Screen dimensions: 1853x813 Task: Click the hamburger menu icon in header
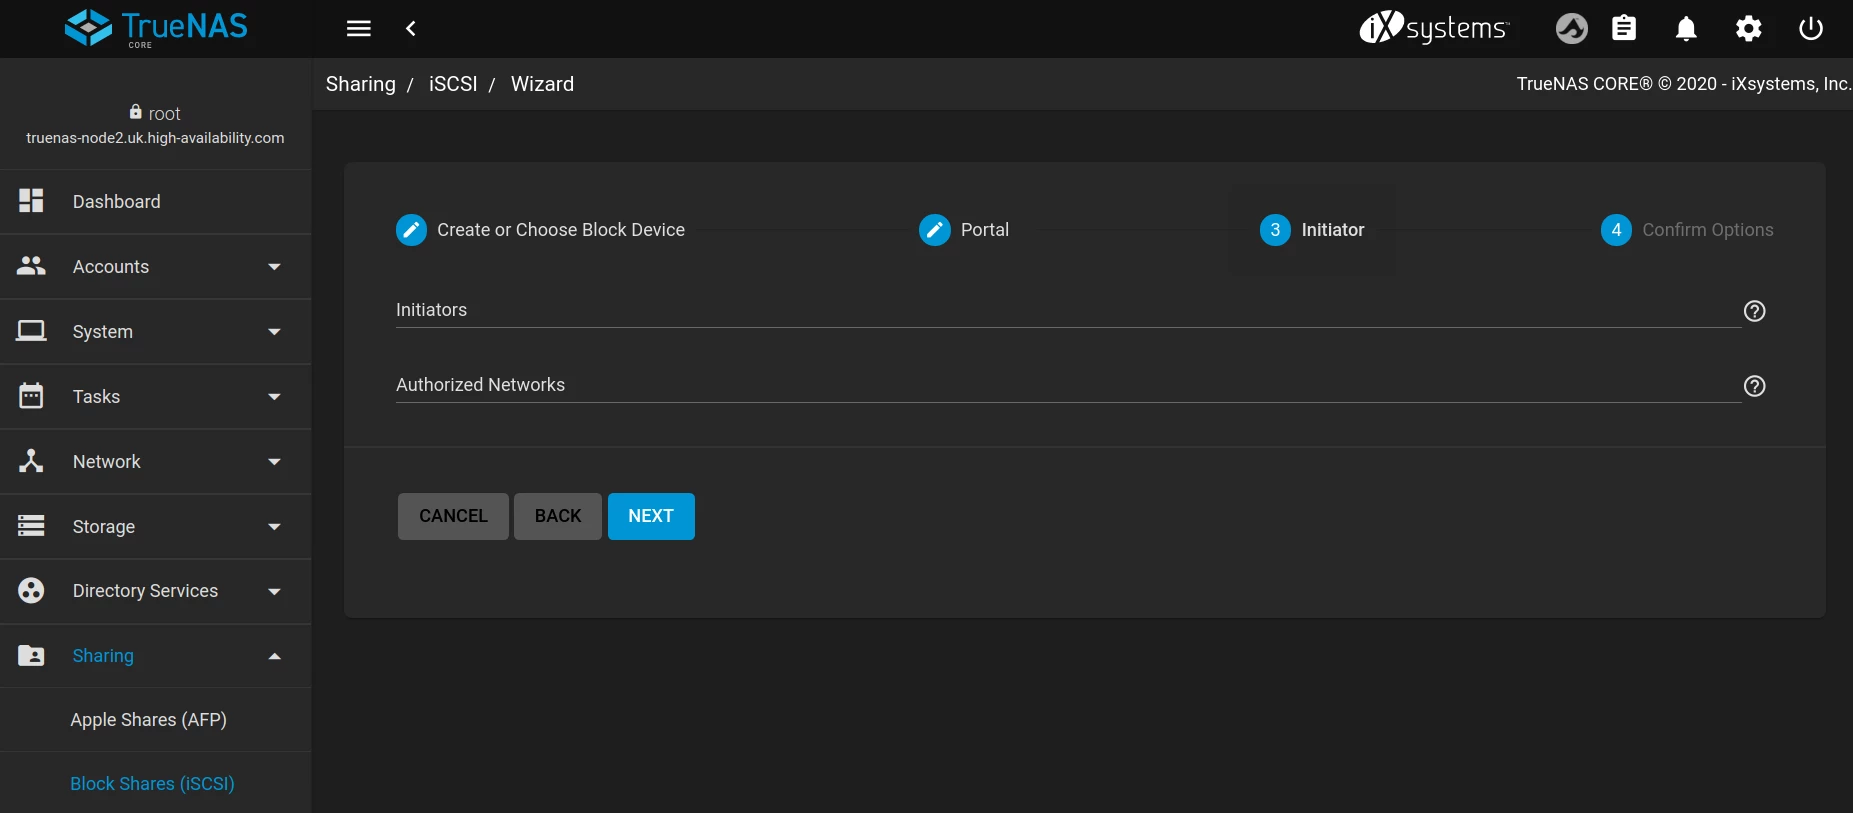pos(358,29)
